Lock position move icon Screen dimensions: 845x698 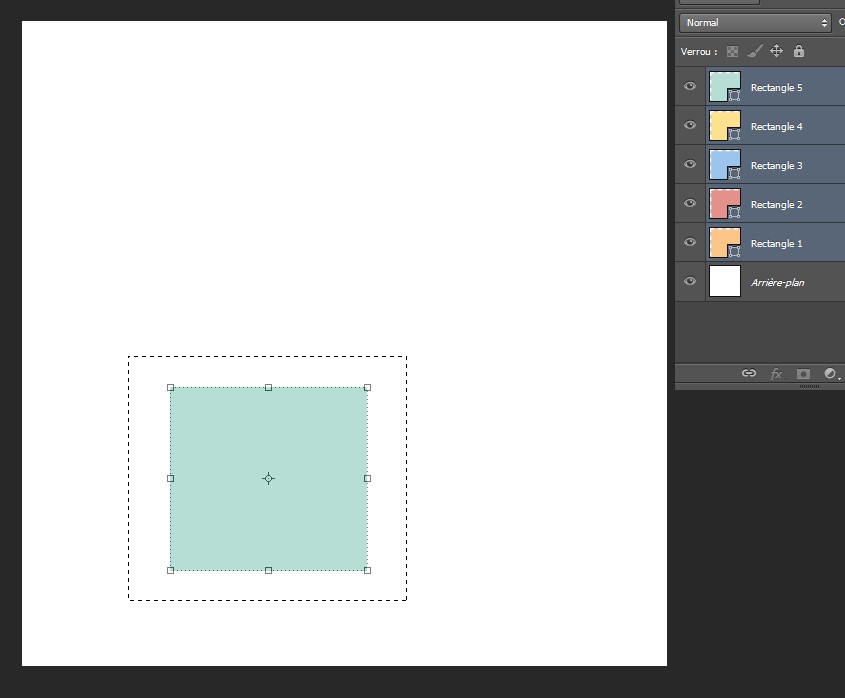click(776, 51)
